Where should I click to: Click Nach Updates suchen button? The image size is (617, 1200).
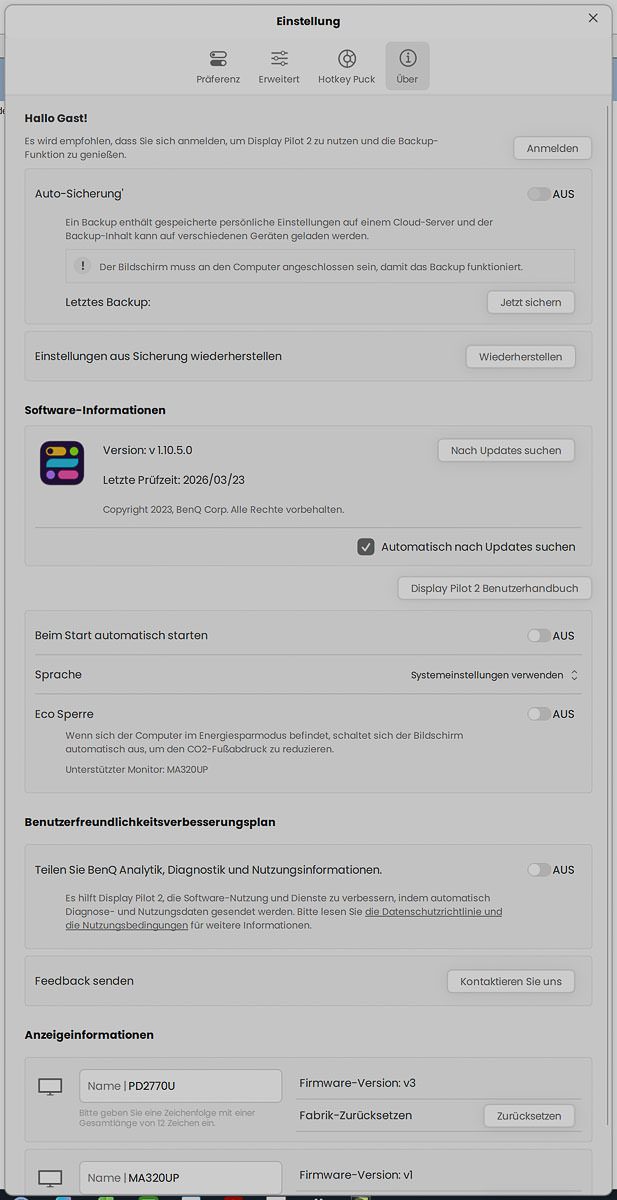pyautogui.click(x=506, y=450)
